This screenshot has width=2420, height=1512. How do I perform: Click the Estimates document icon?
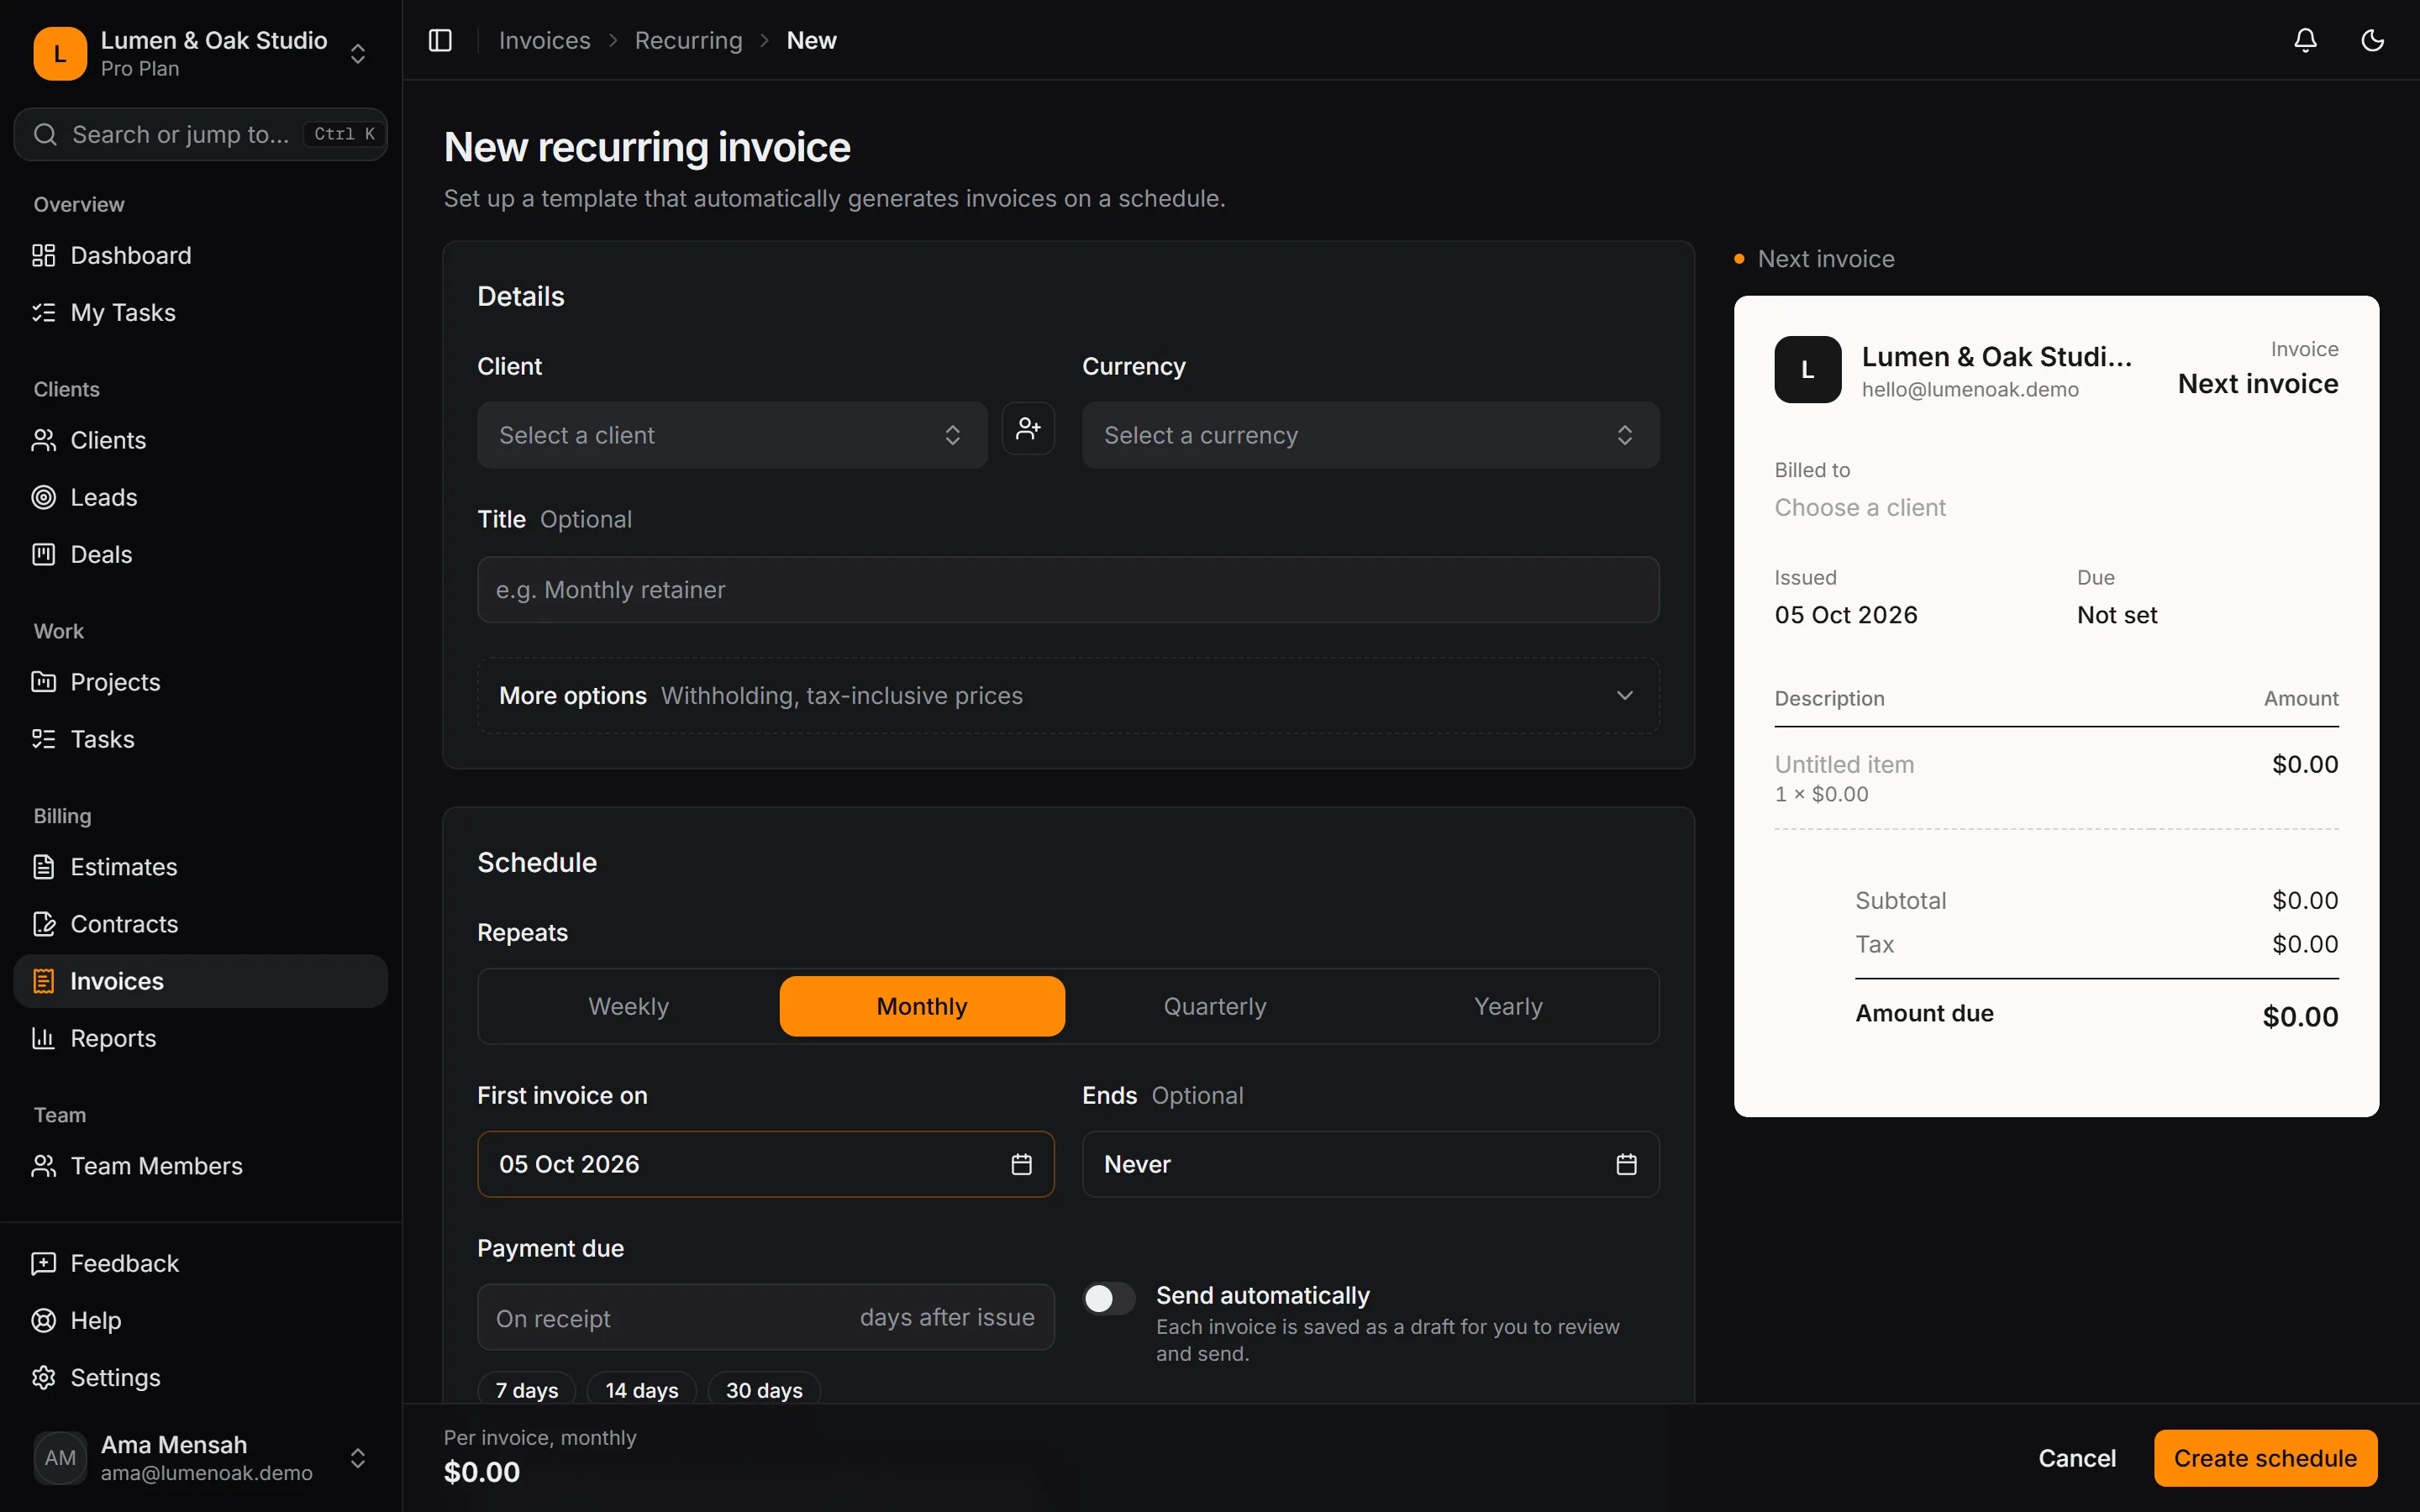coord(43,867)
